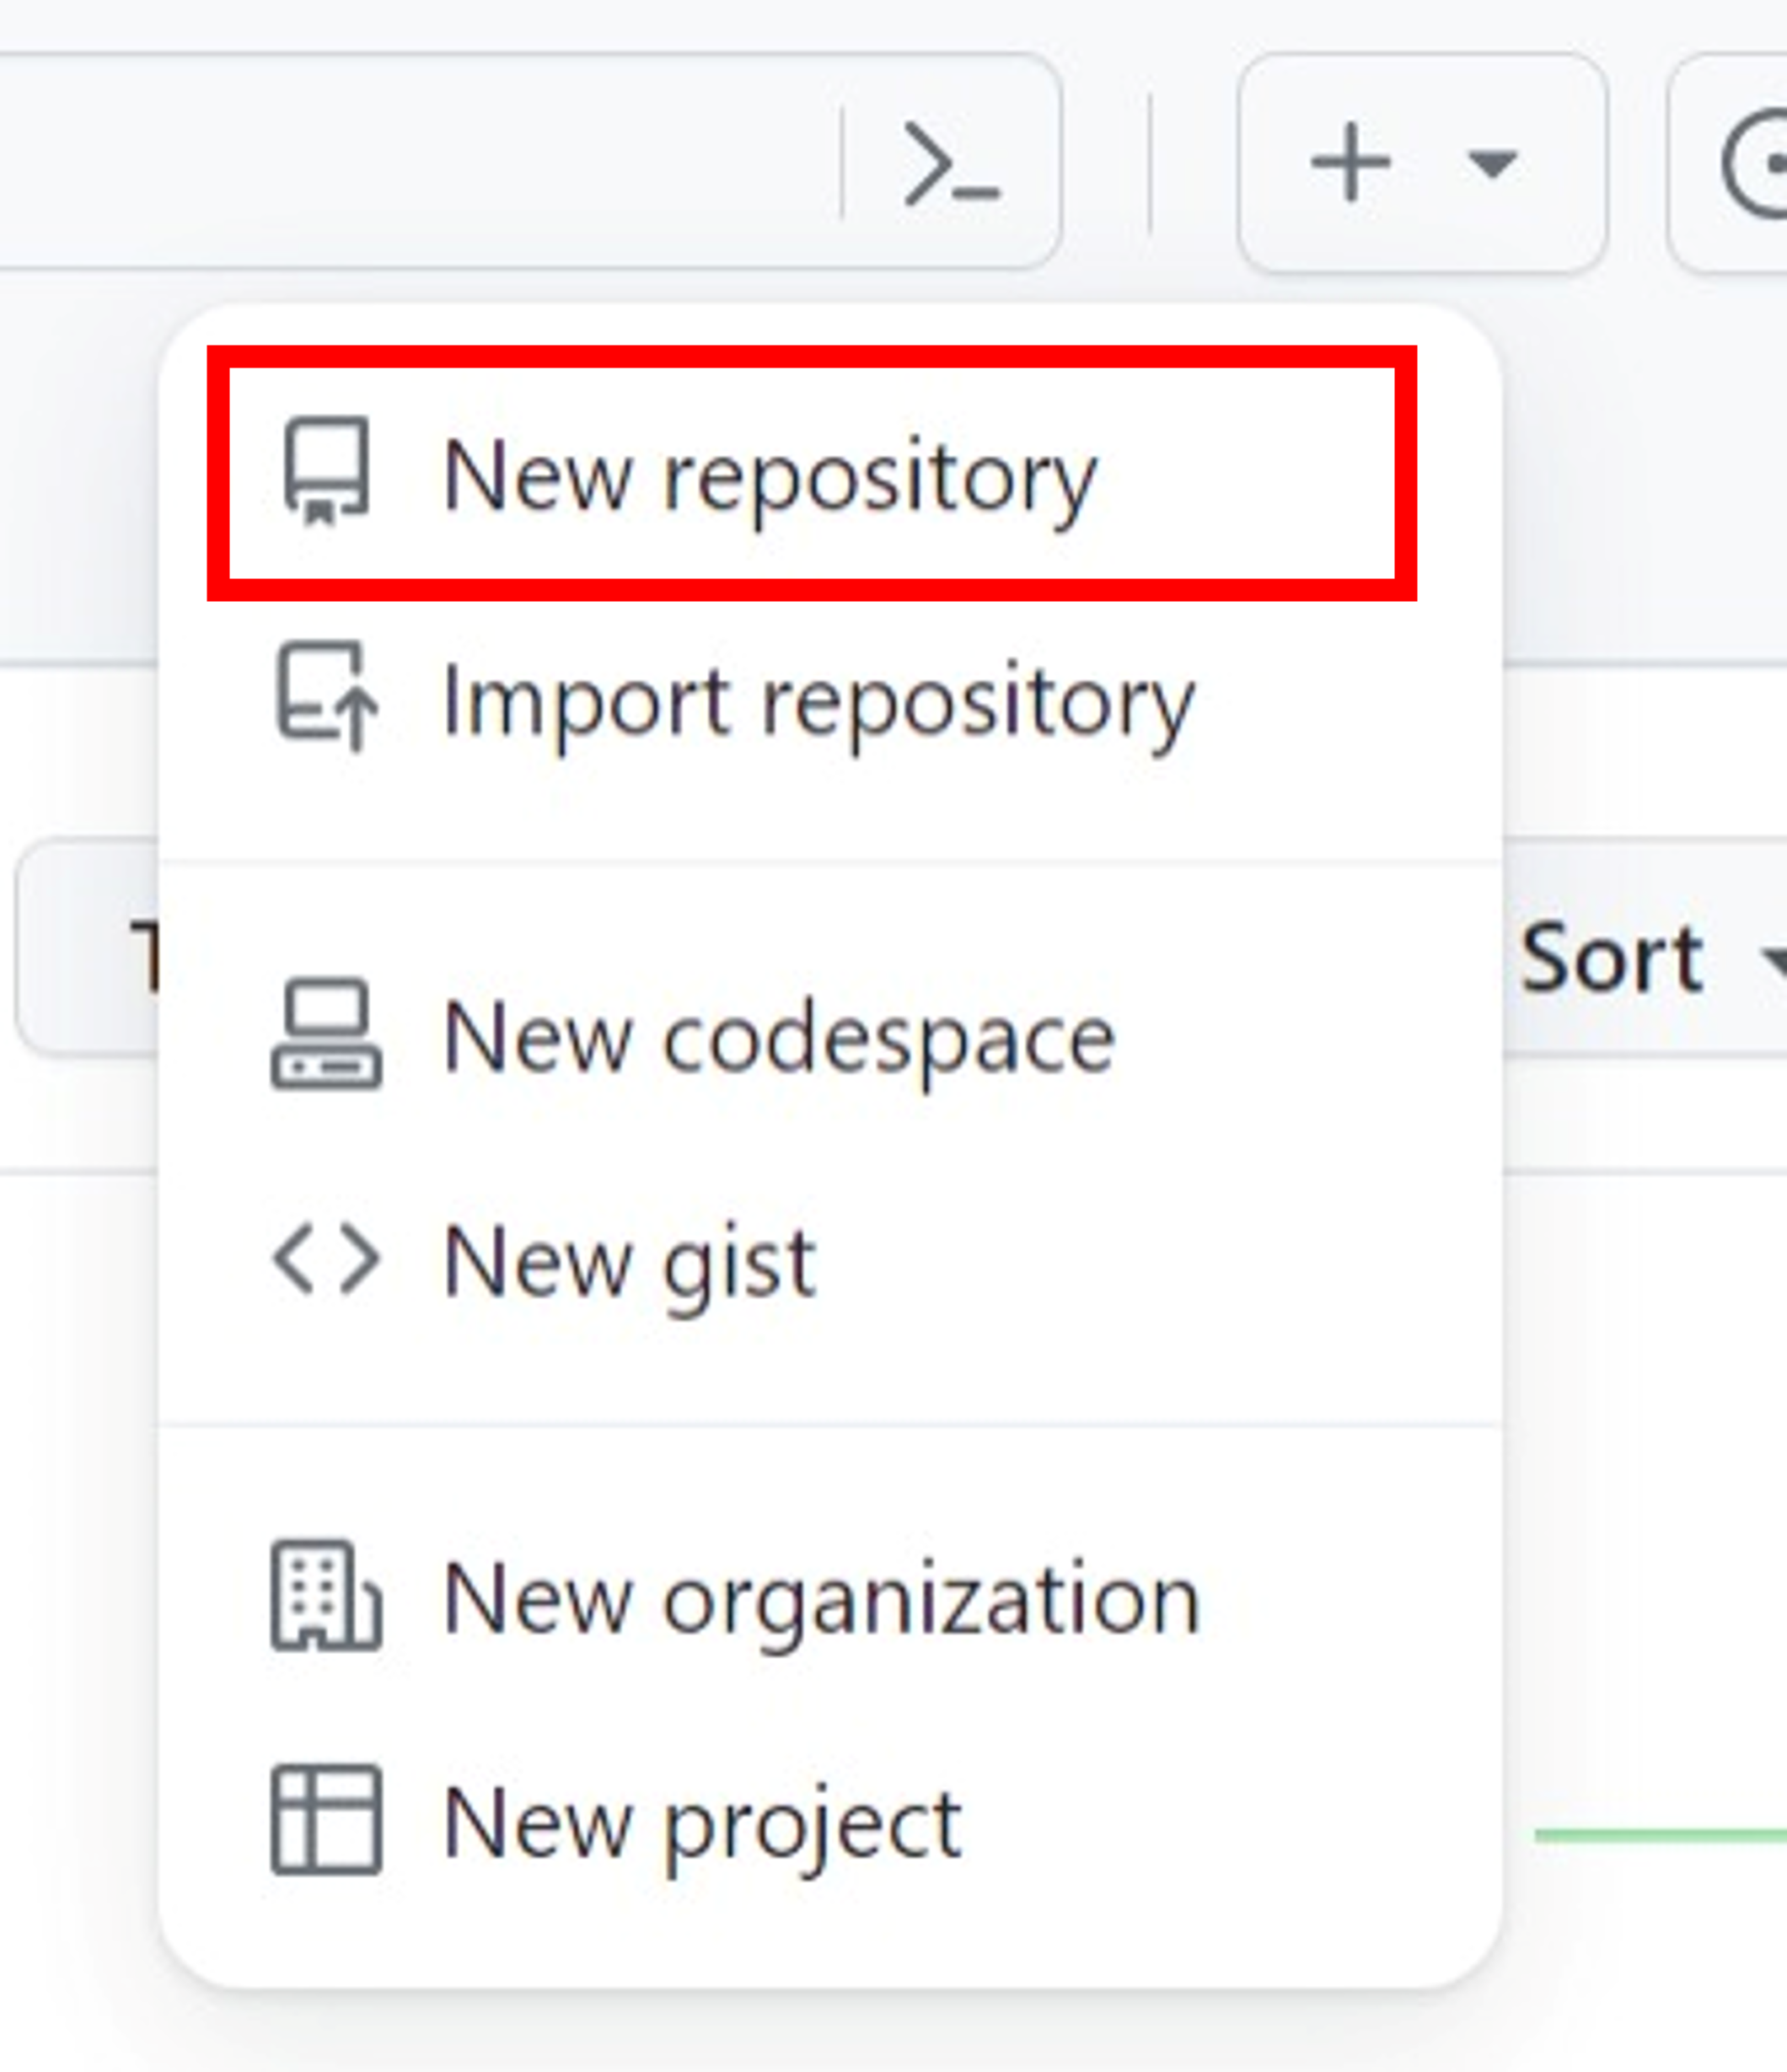Click the project table icon
Viewport: 1787px width, 2072px height.
coord(326,1821)
